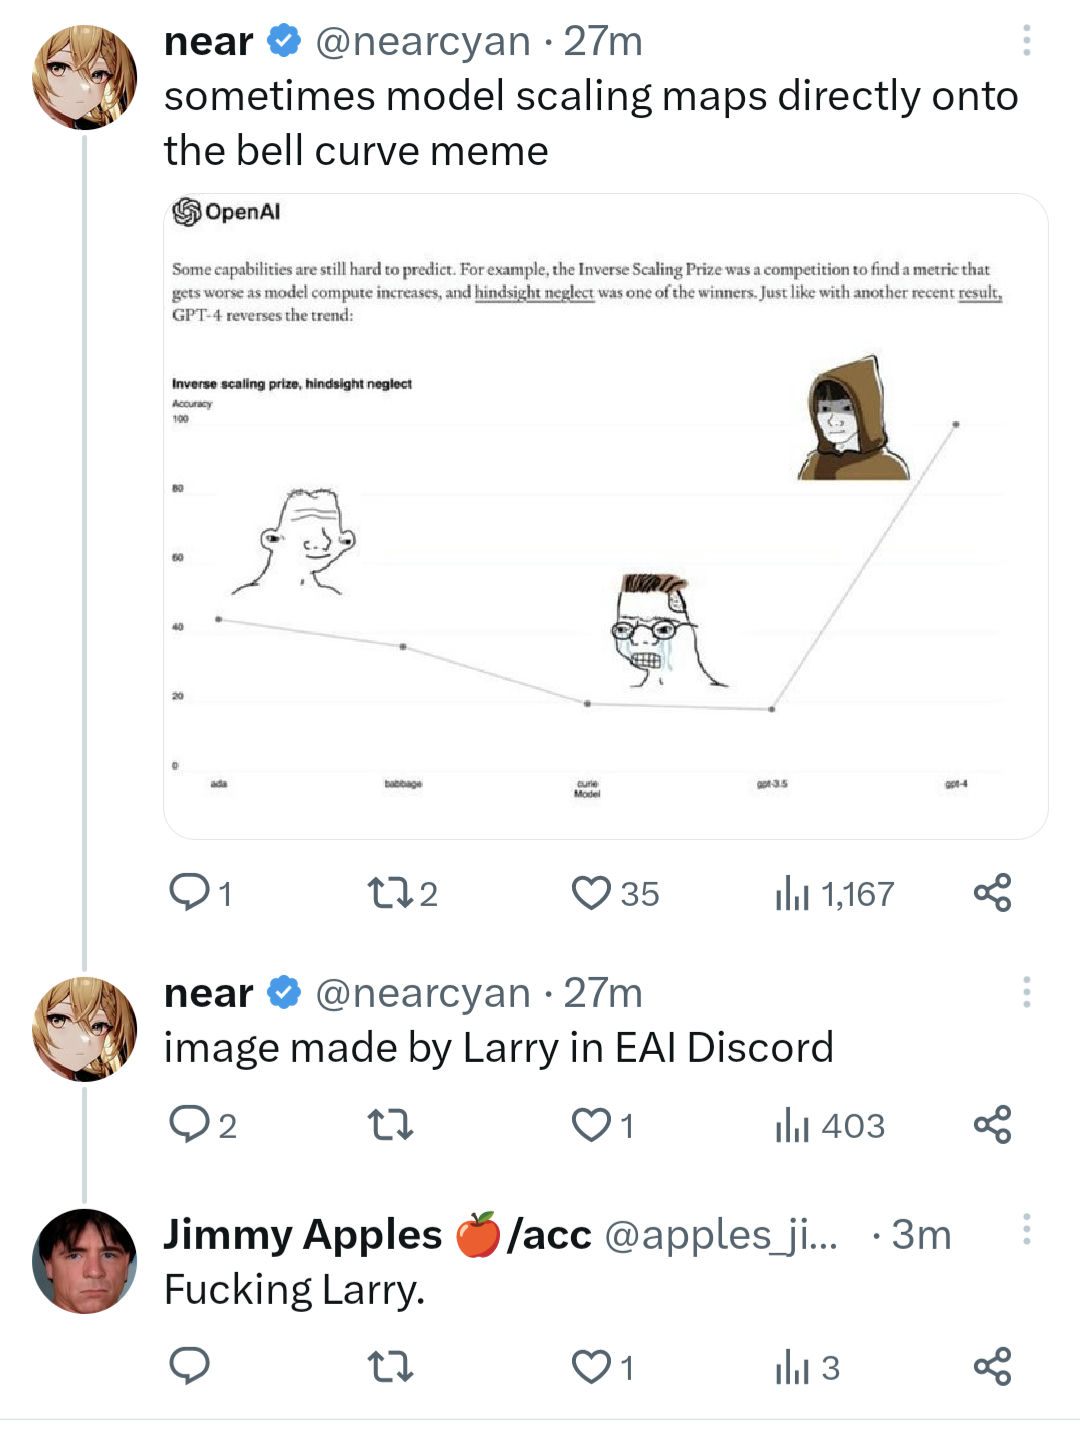Screen dimensions: 1080x1444
Task: Open more options on Jimmy Apples reply
Action: point(1026,1230)
